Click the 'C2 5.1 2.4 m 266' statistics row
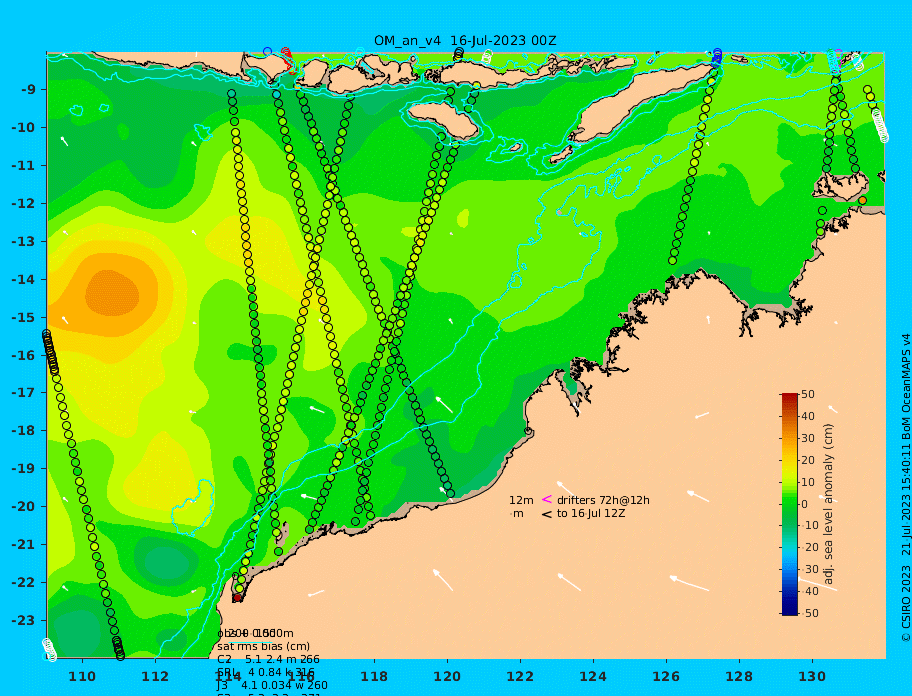Image resolution: width=912 pixels, height=696 pixels. [x=268, y=659]
